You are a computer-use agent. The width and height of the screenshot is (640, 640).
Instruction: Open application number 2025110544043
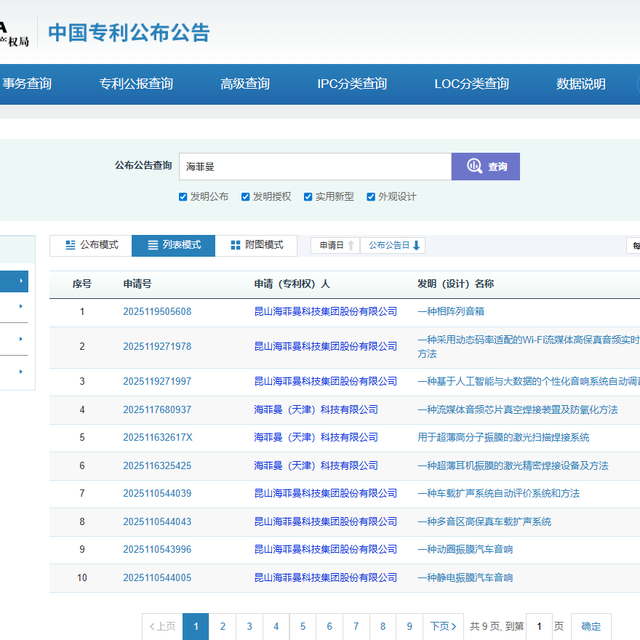157,522
